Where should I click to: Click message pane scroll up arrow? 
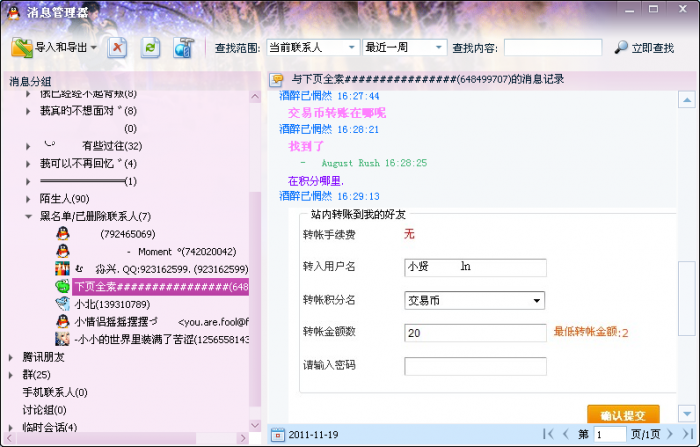pyautogui.click(x=687, y=100)
